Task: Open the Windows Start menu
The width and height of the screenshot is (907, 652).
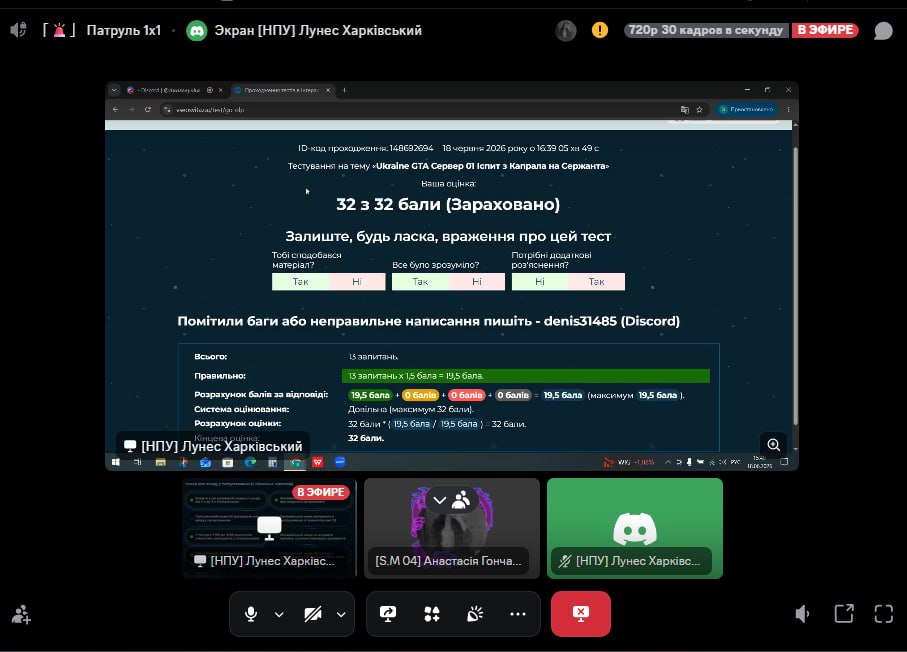Action: tap(116, 462)
